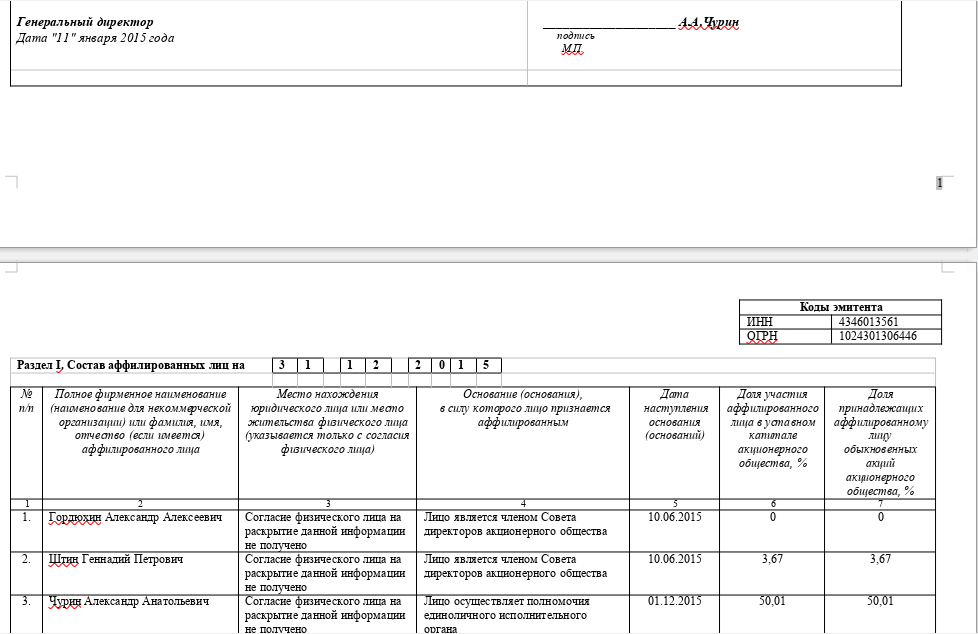This screenshot has height=634, width=978.
Task: Click the date box containing digit '0'
Action: coord(441,365)
